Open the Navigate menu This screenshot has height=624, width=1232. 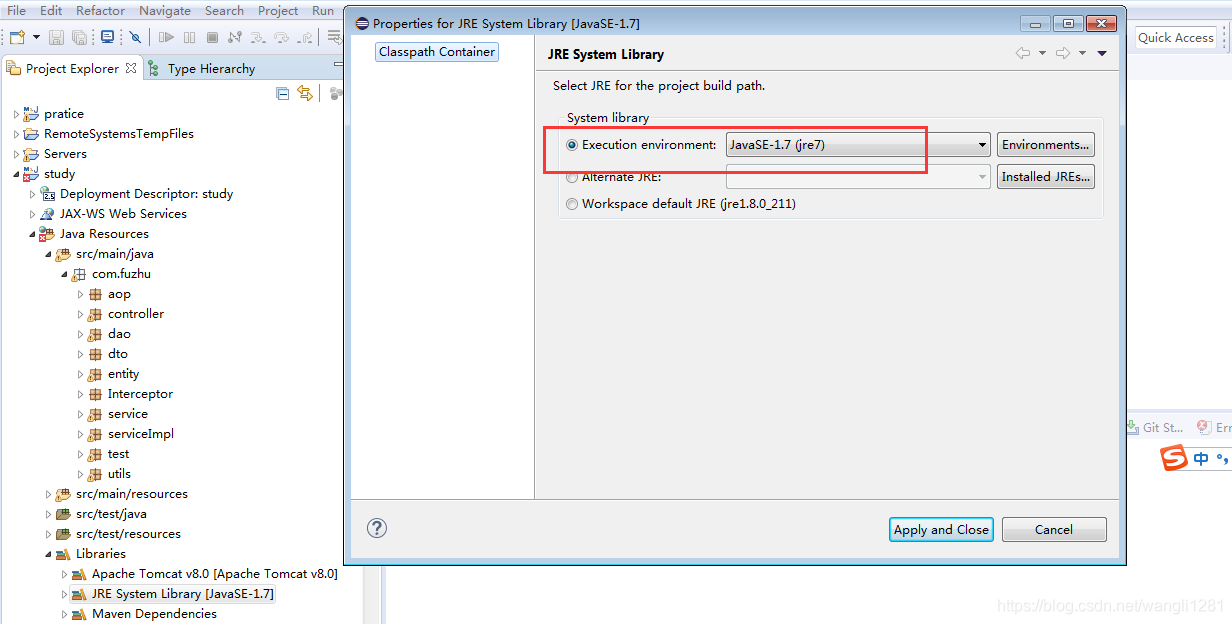165,10
